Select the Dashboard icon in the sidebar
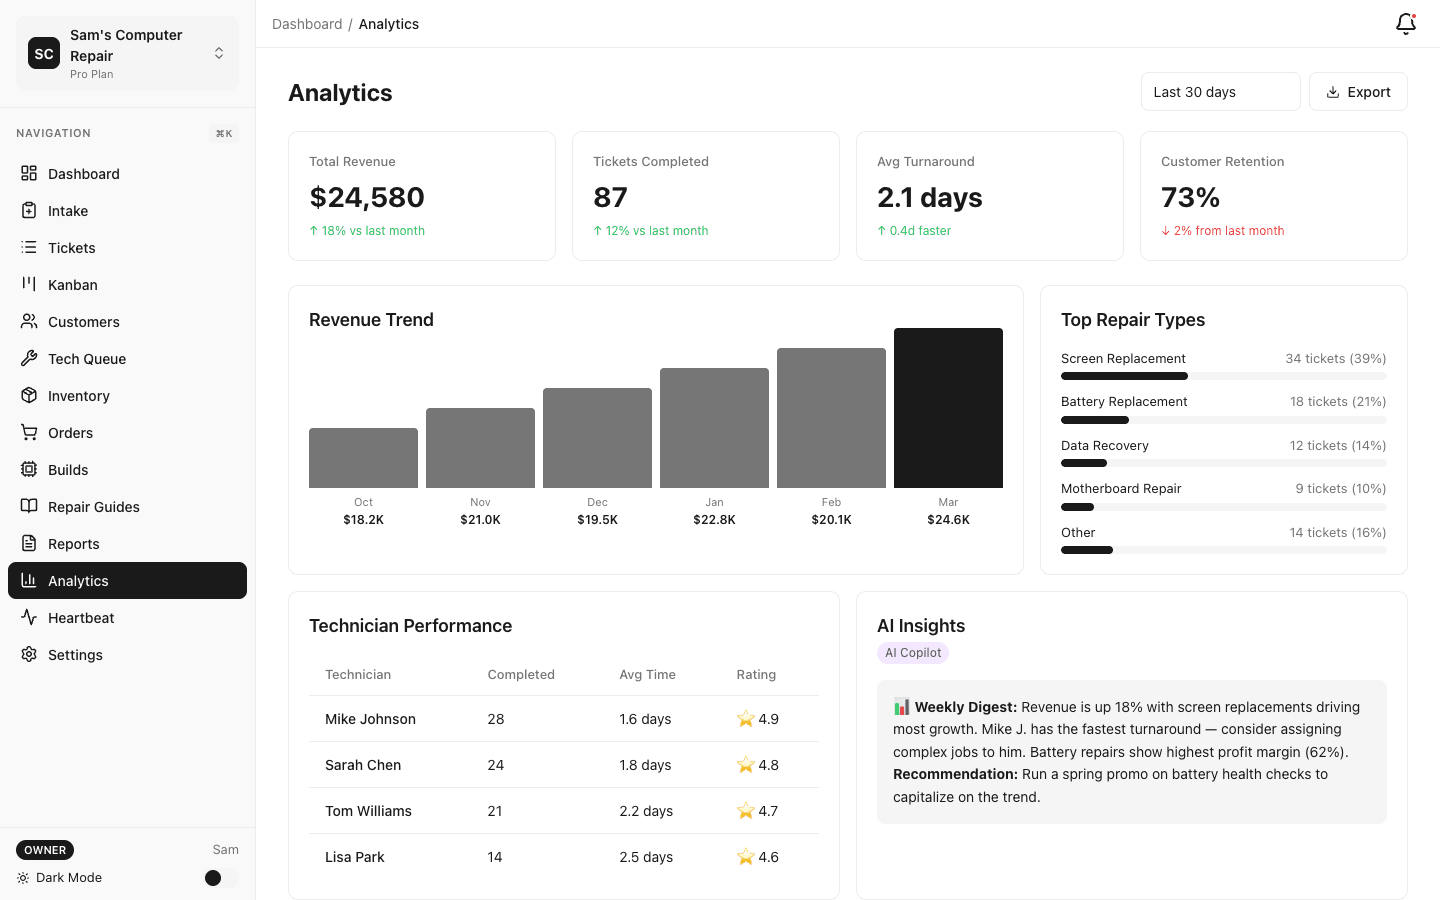This screenshot has height=900, width=1440. 31,173
